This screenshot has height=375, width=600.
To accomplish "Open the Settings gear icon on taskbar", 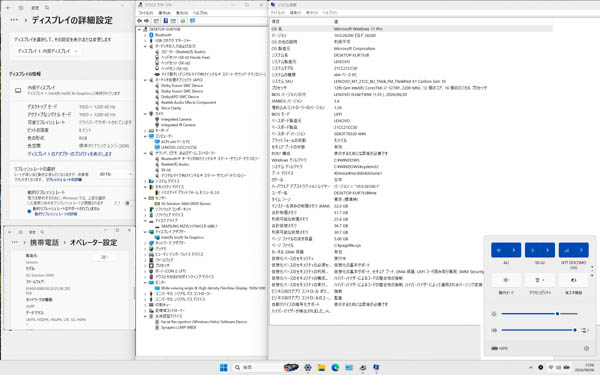I will [x=308, y=367].
